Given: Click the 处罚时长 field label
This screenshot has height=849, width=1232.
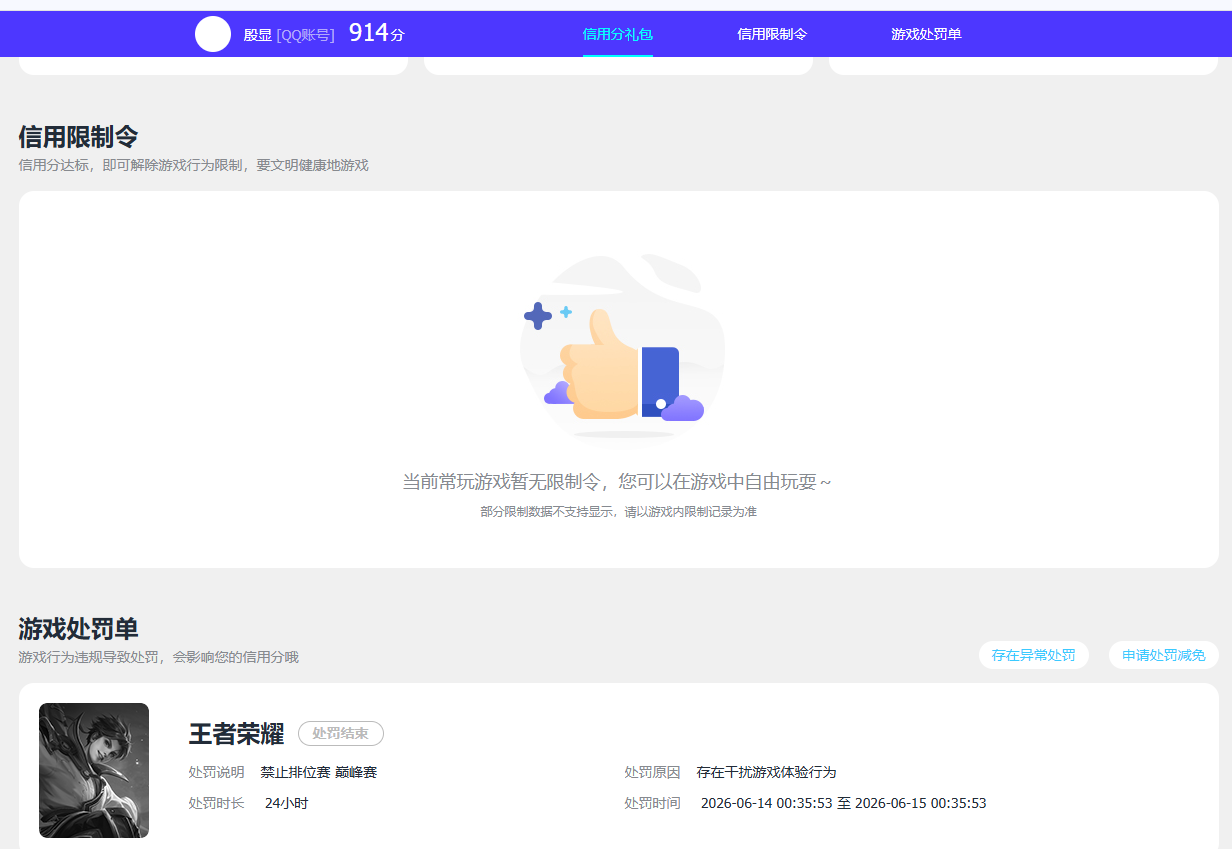Looking at the screenshot, I should pos(216,803).
